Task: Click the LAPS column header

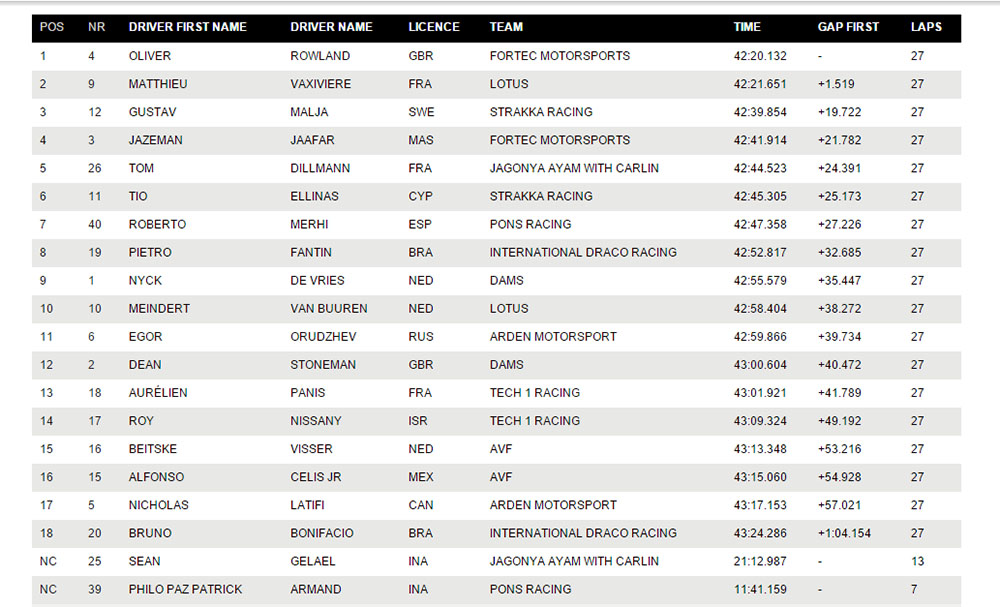Action: pyautogui.click(x=926, y=27)
